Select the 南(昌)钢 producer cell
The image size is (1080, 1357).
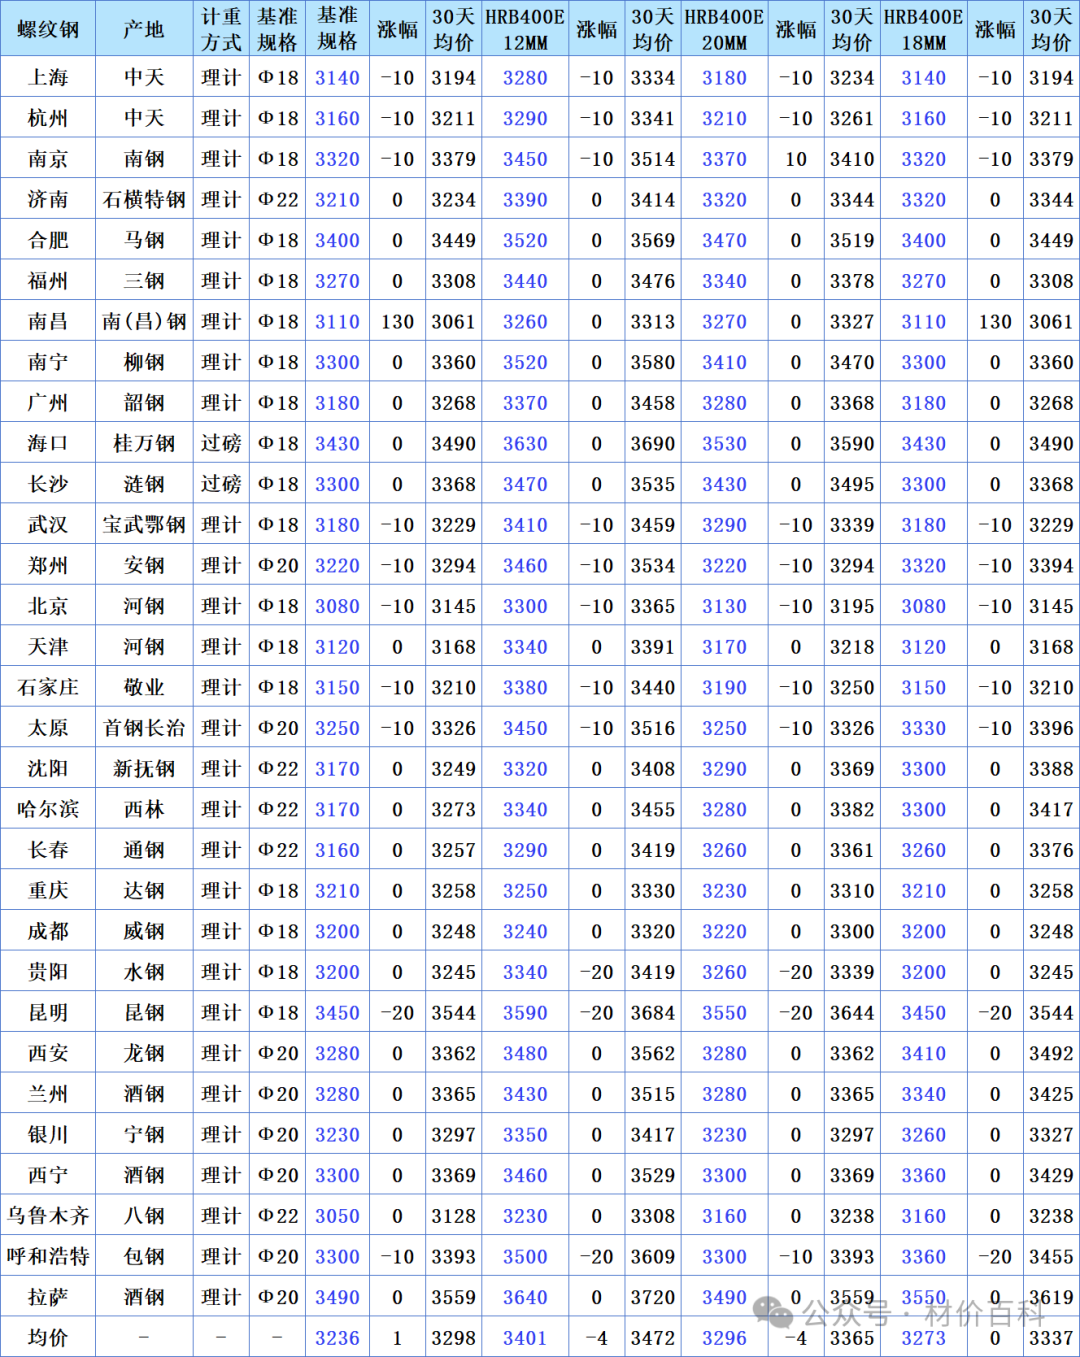[x=144, y=321]
